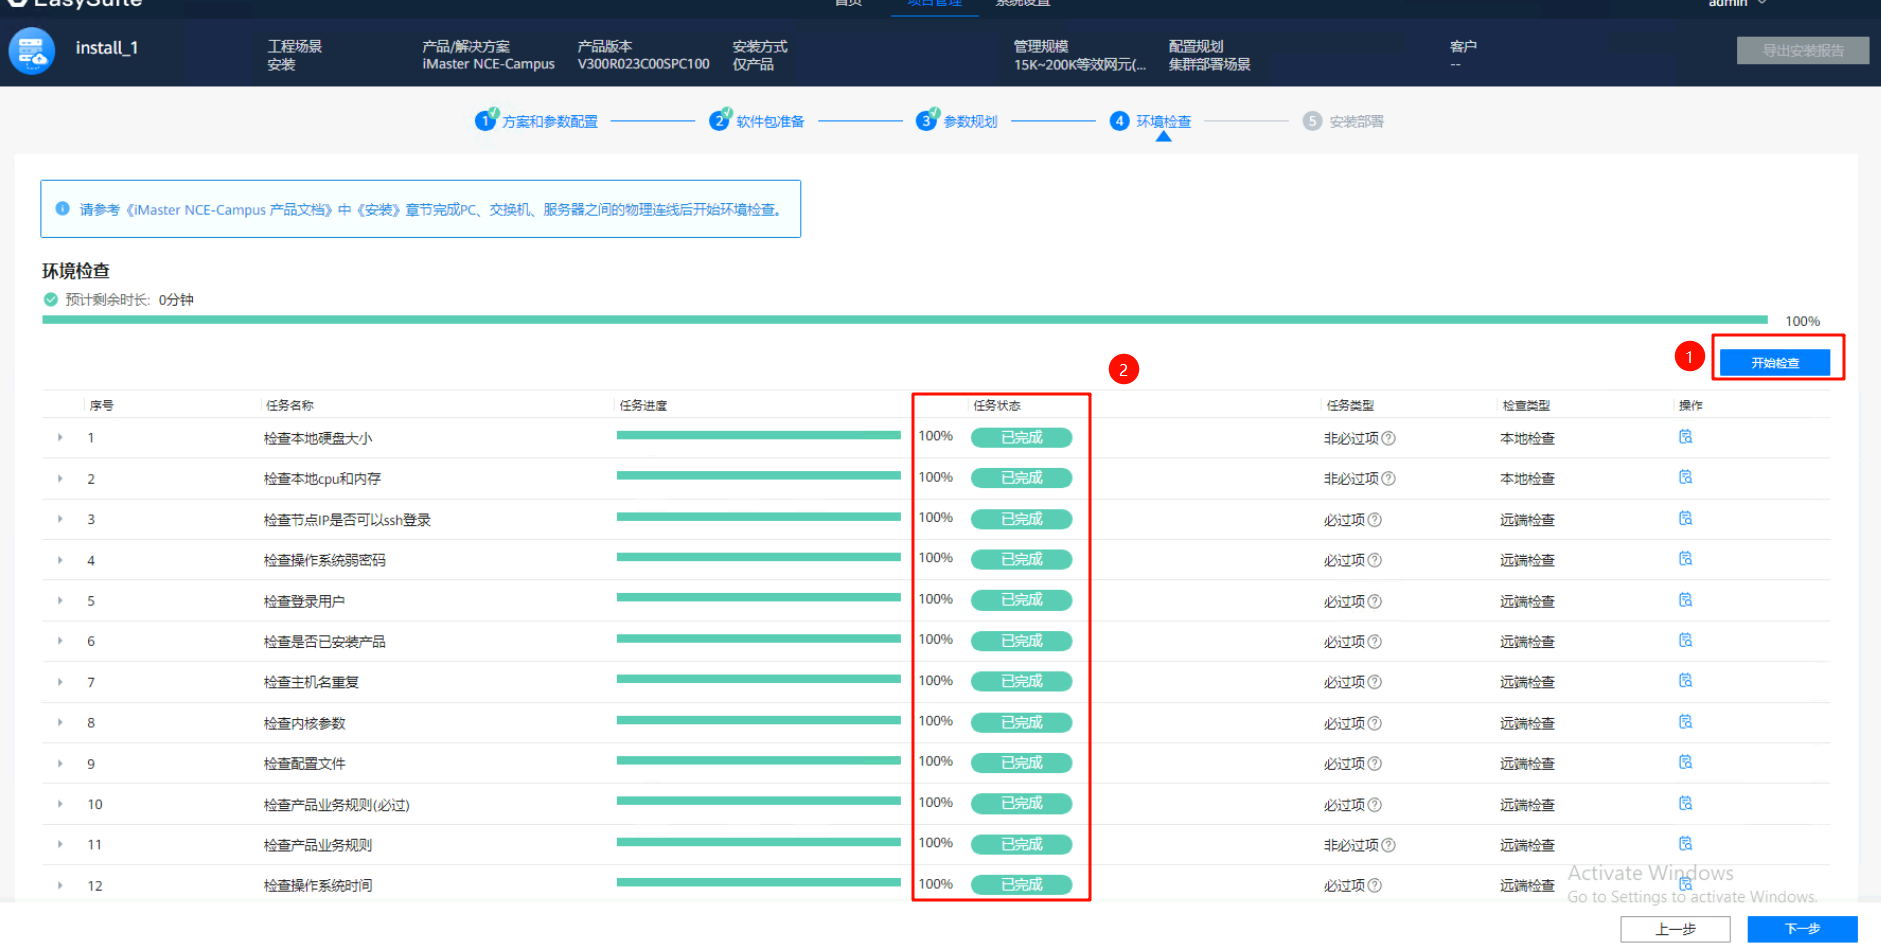Screen dimensions: 1881x952
Task: Click the install_1 project avatar icon
Action: pyautogui.click(x=31, y=51)
